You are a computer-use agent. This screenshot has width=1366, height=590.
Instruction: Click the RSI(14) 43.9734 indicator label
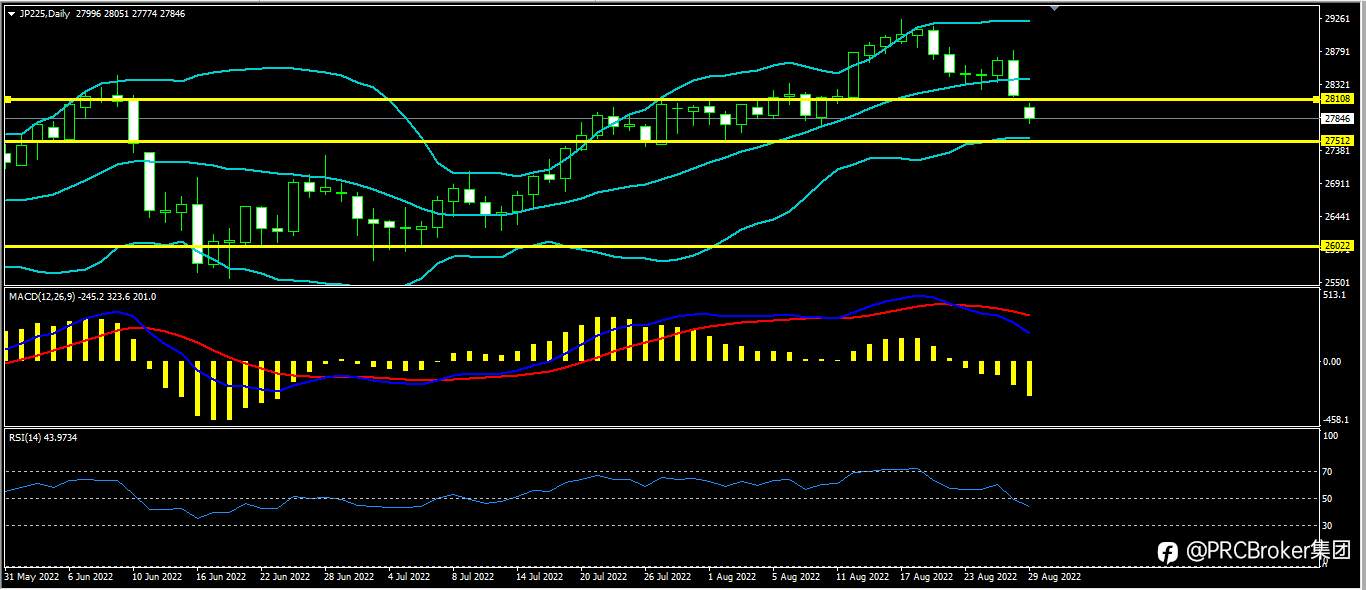[x=43, y=437]
